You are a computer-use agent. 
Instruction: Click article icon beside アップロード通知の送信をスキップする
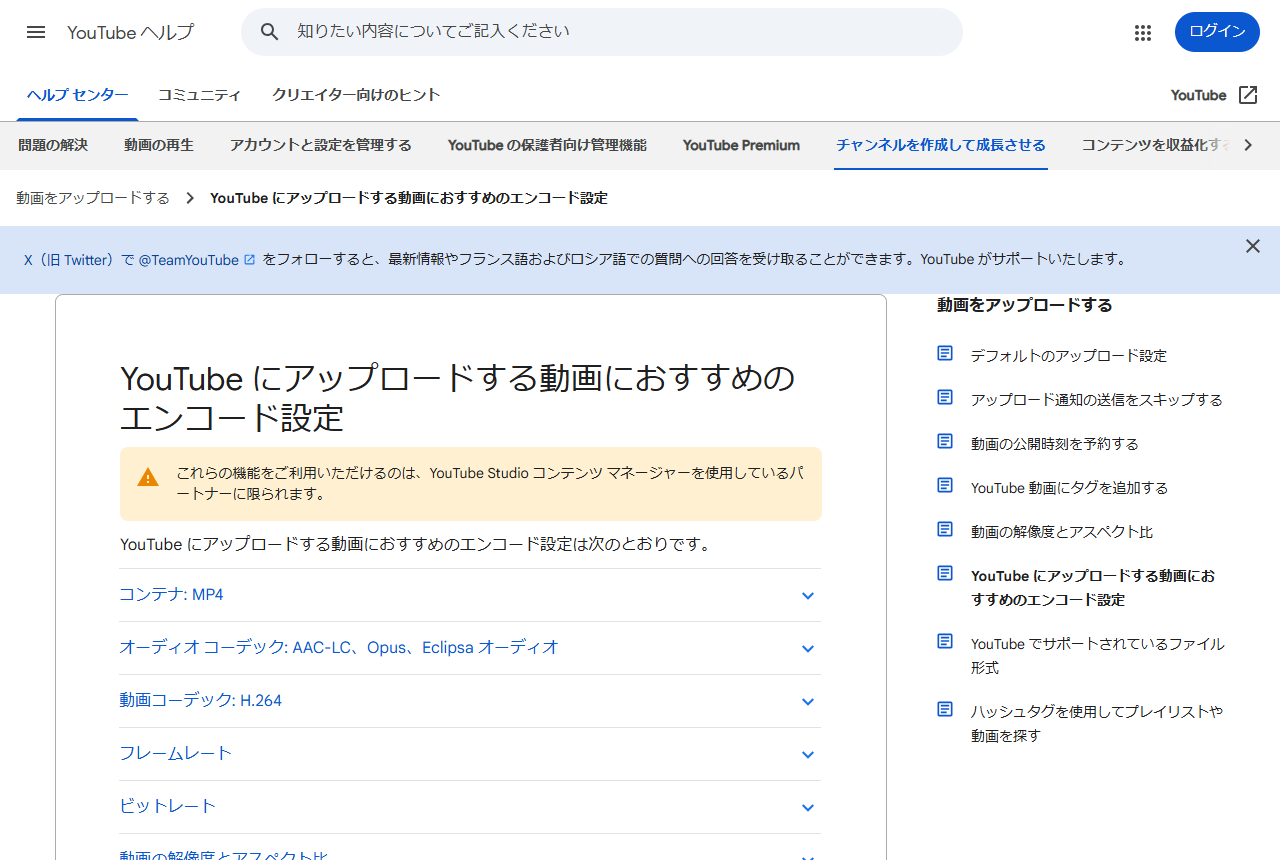[x=945, y=398]
